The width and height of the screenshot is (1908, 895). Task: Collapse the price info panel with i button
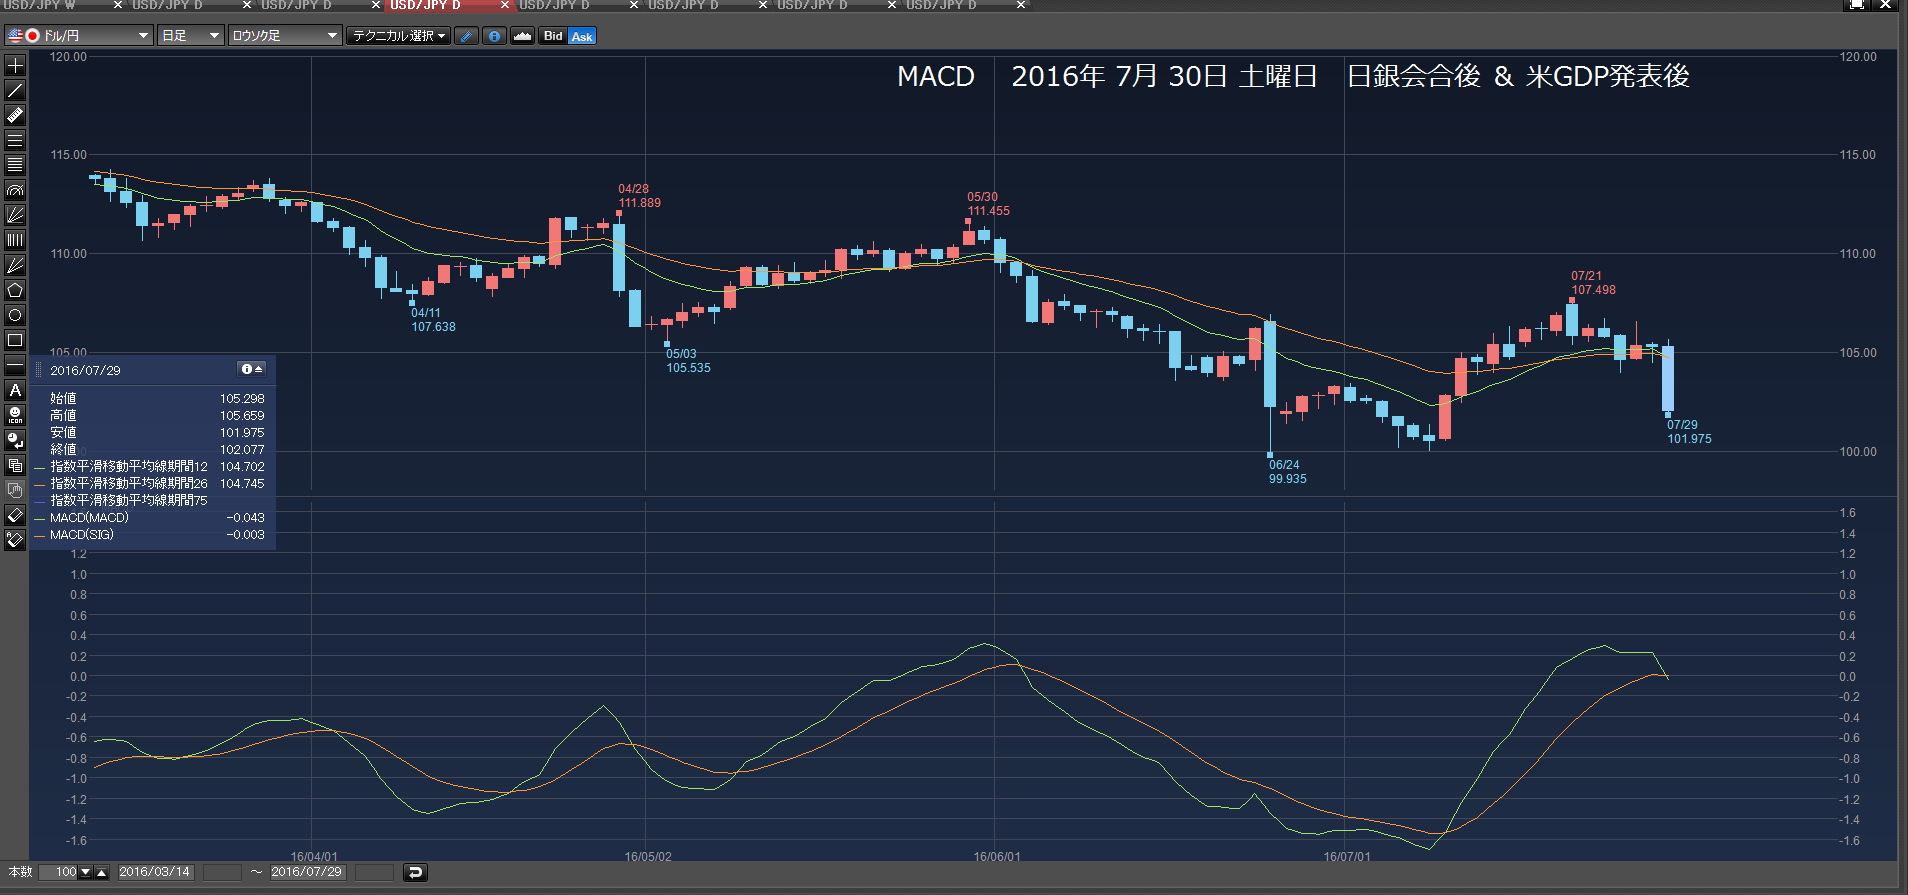(x=251, y=369)
